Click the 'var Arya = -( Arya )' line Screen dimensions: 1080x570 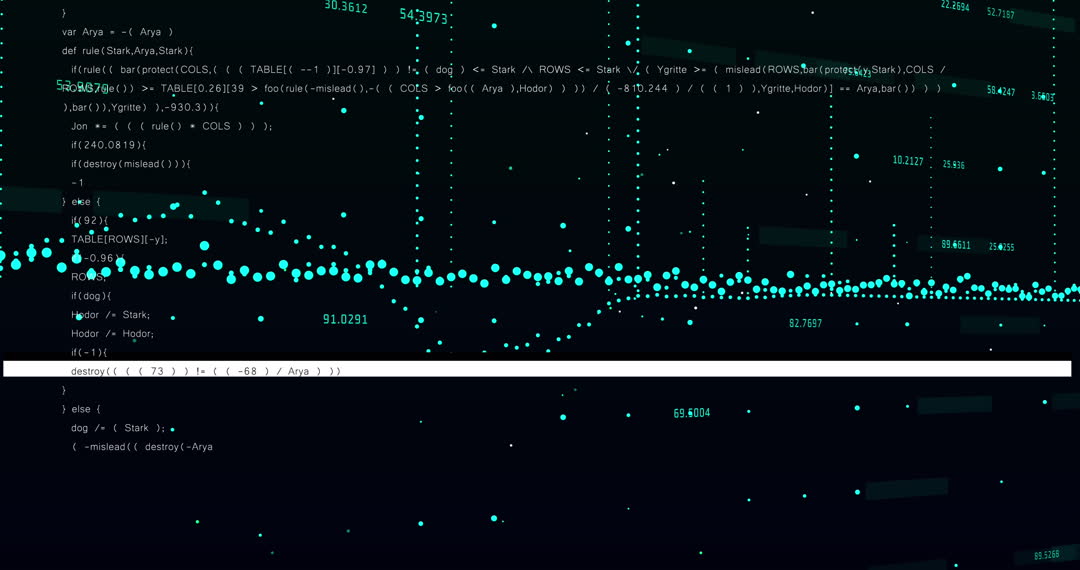(117, 32)
